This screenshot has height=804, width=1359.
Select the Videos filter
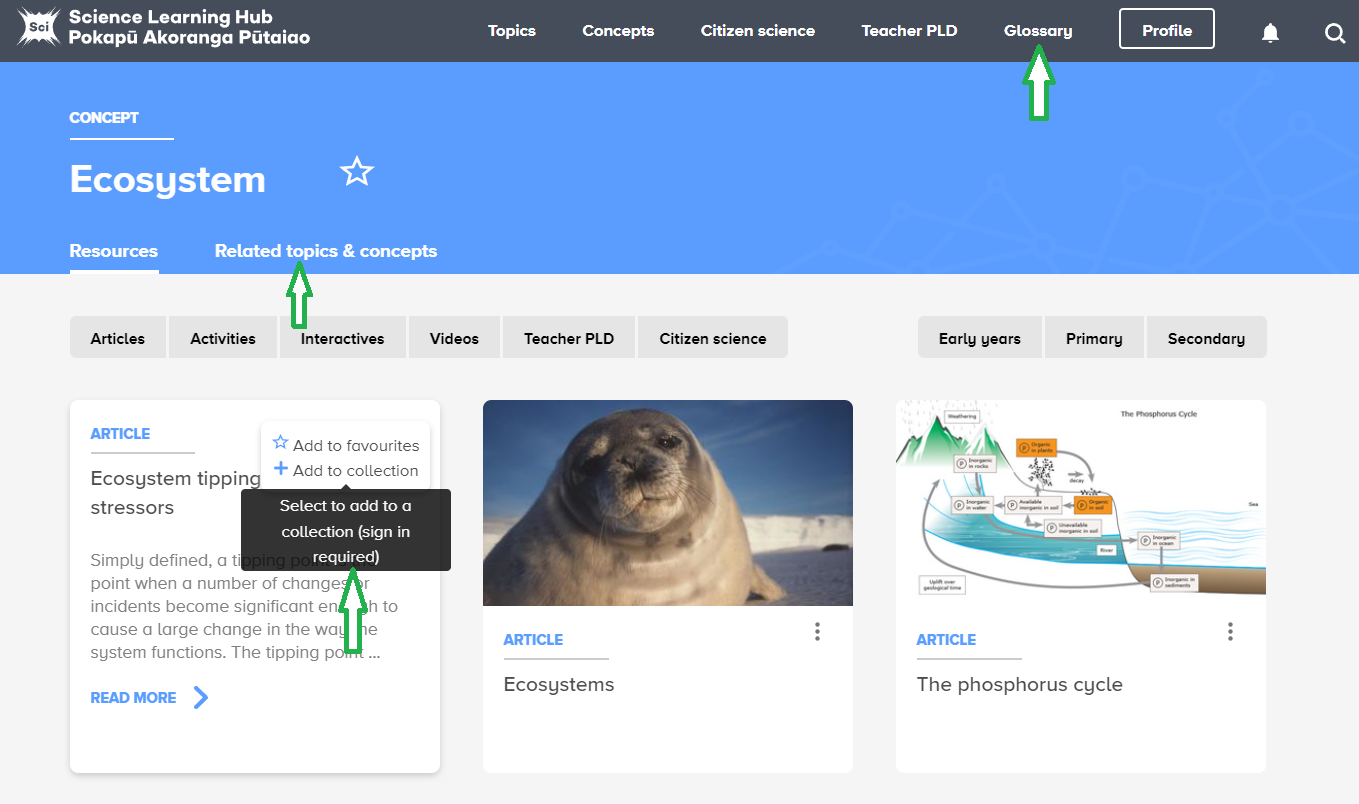454,337
